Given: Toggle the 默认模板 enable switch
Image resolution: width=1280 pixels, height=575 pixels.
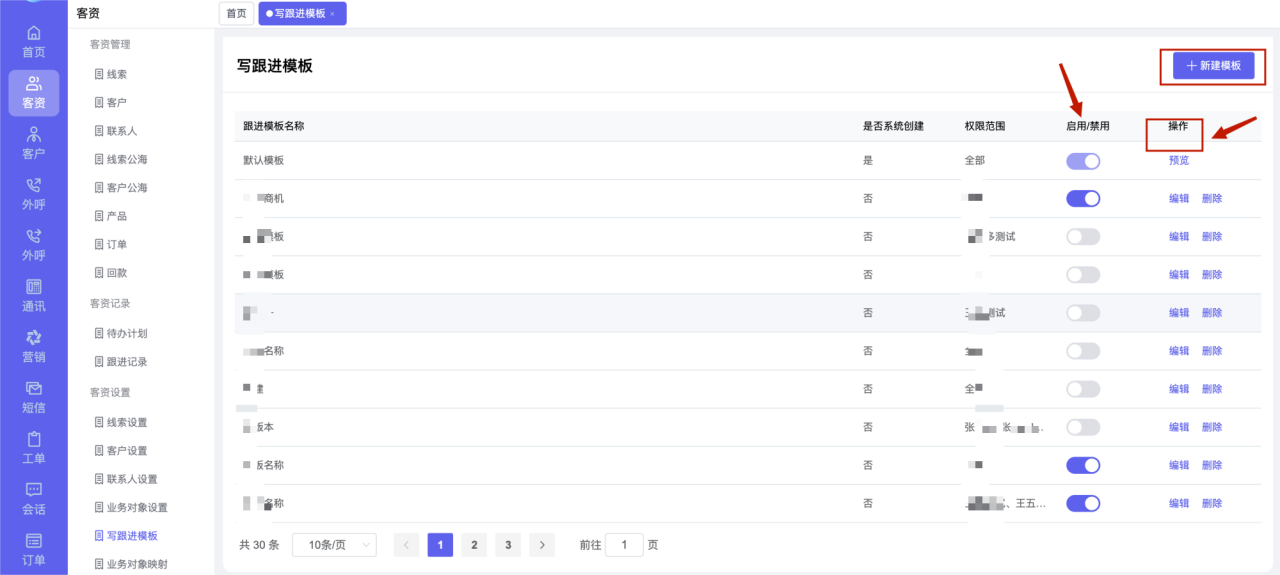Looking at the screenshot, I should pos(1083,161).
